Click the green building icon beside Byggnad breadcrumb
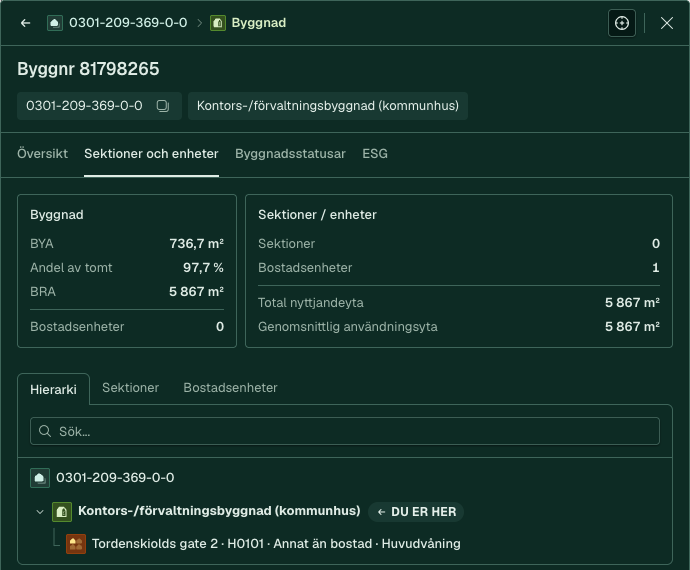 pyautogui.click(x=218, y=23)
